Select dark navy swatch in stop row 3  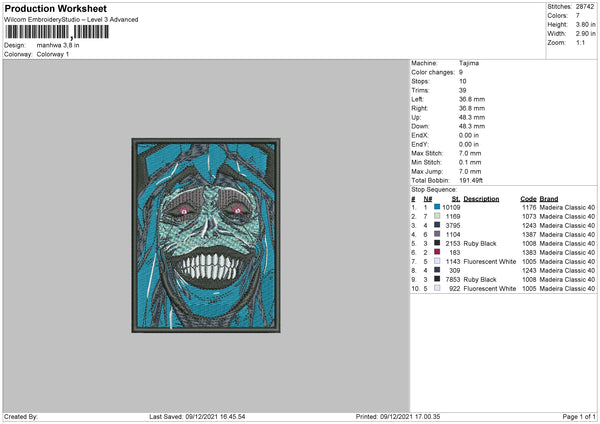(x=437, y=225)
